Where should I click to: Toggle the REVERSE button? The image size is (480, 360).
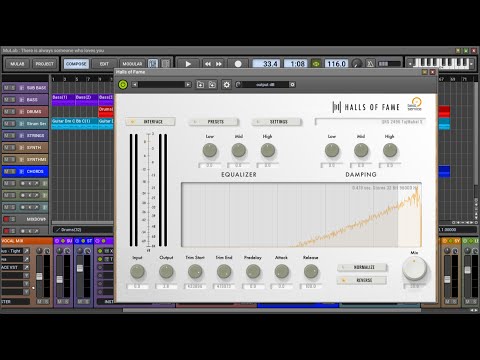362,280
